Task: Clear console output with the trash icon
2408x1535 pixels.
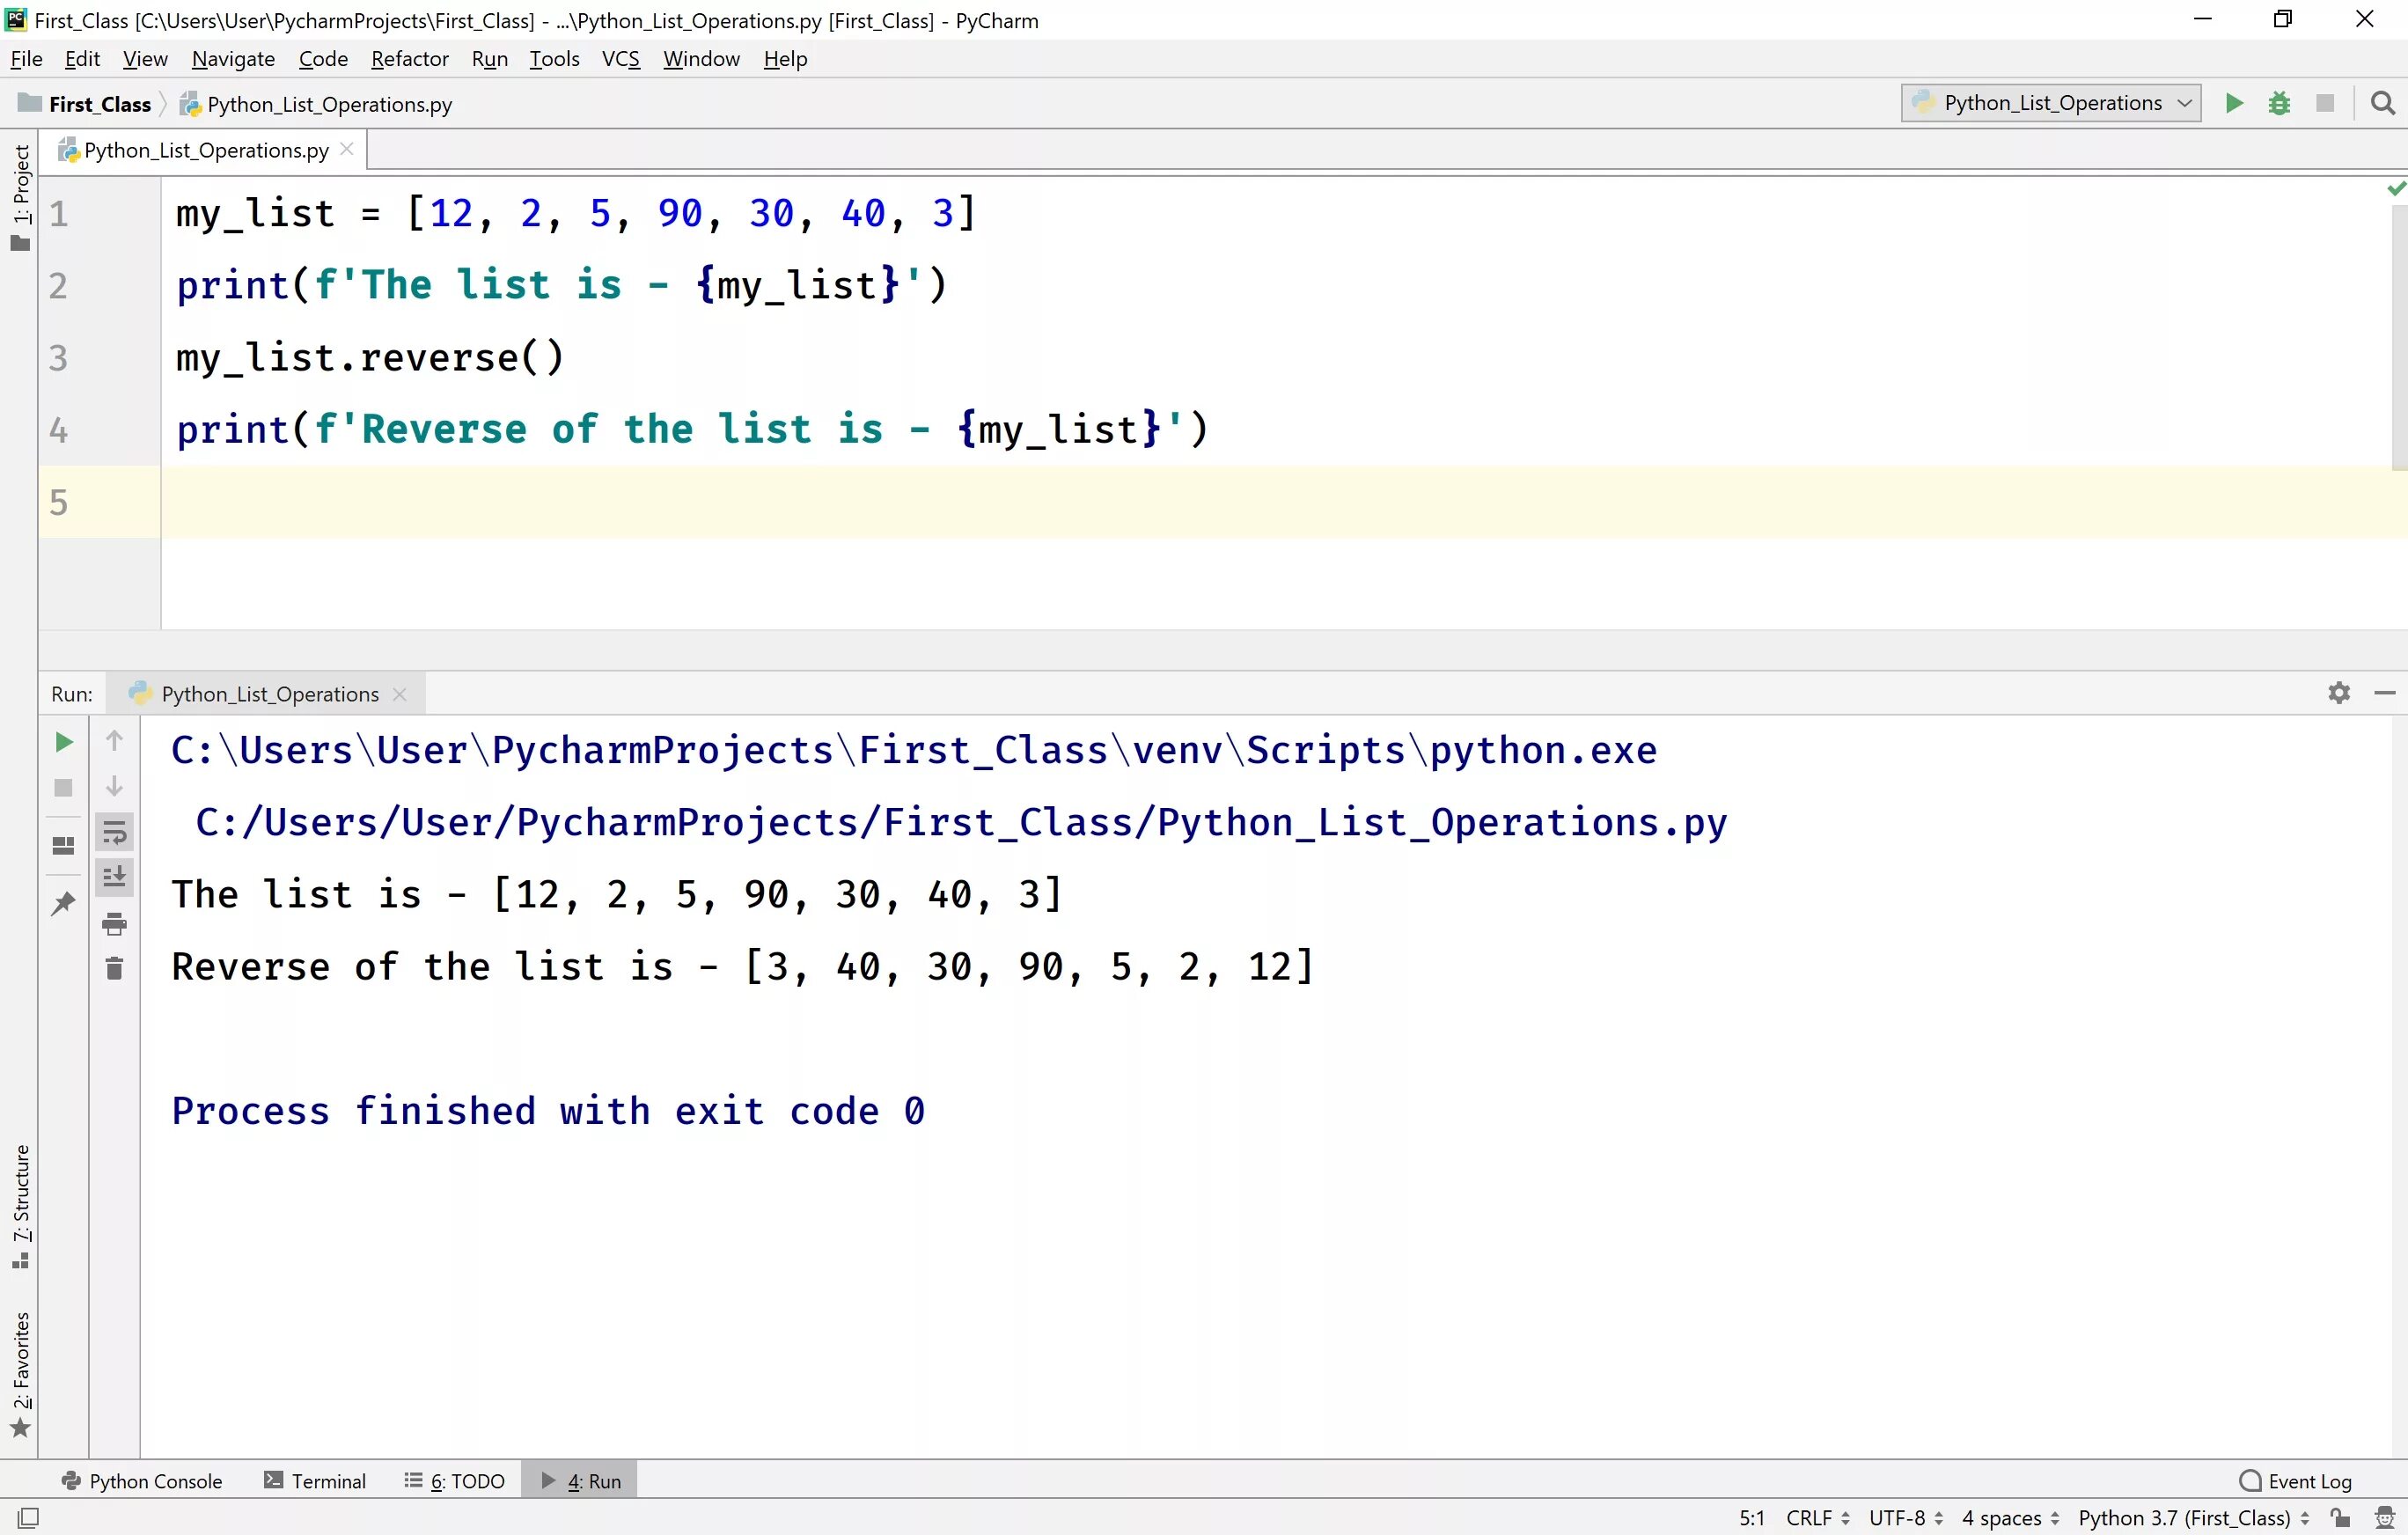Action: [x=114, y=968]
